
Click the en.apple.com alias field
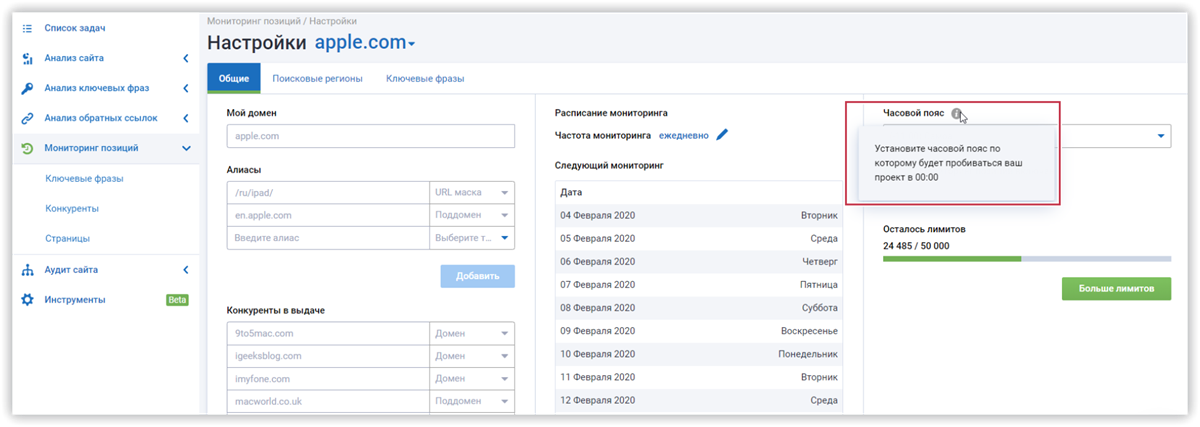(x=328, y=215)
